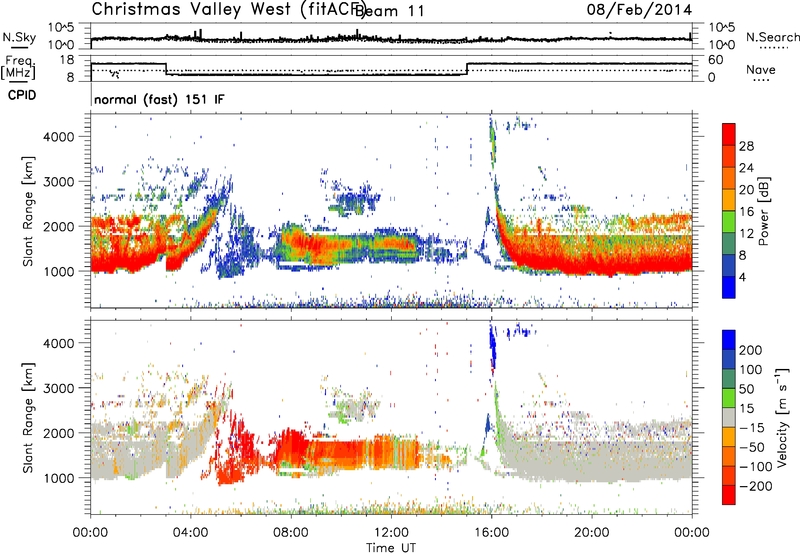Click the 'Velocity [m s⁻¹]' colorbar label
Viewport: 800px width, 554px height.
point(782,417)
